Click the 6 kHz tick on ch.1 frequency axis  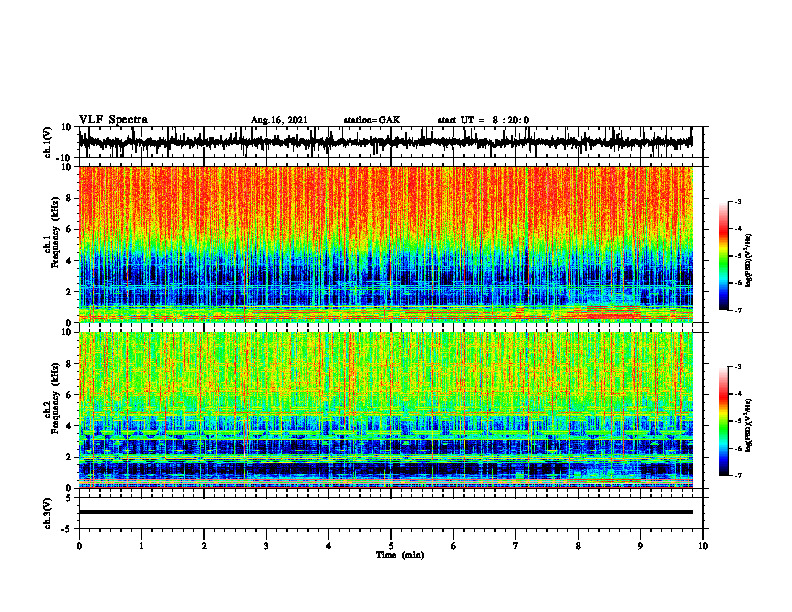coord(69,230)
